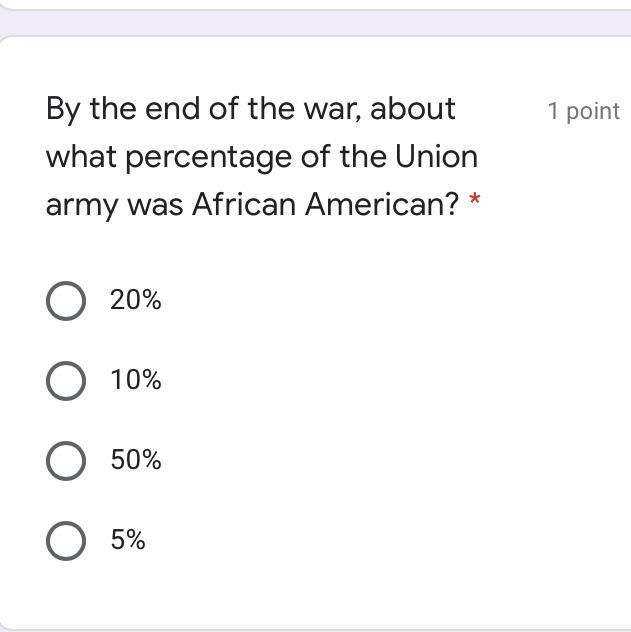631x632 pixels.
Task: Select the 10% radio button
Action: (66, 380)
